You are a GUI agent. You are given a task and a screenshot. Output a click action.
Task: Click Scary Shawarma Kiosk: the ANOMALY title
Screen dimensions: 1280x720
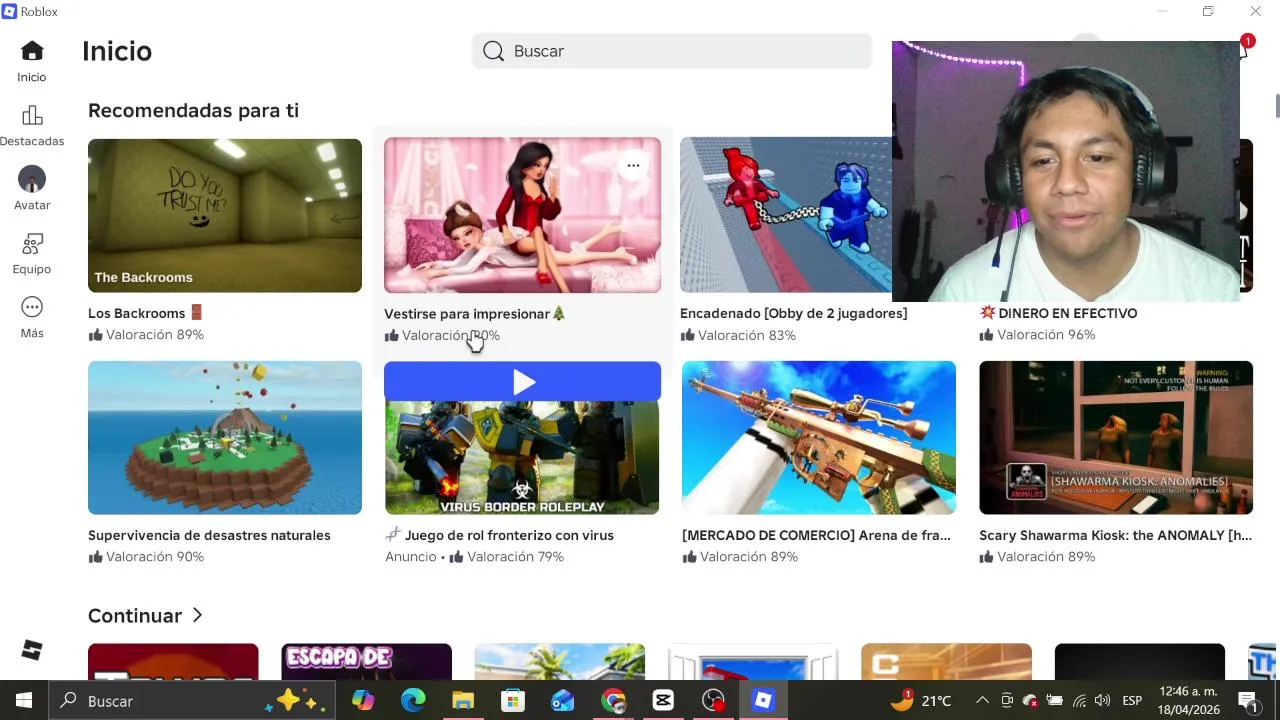[1115, 535]
